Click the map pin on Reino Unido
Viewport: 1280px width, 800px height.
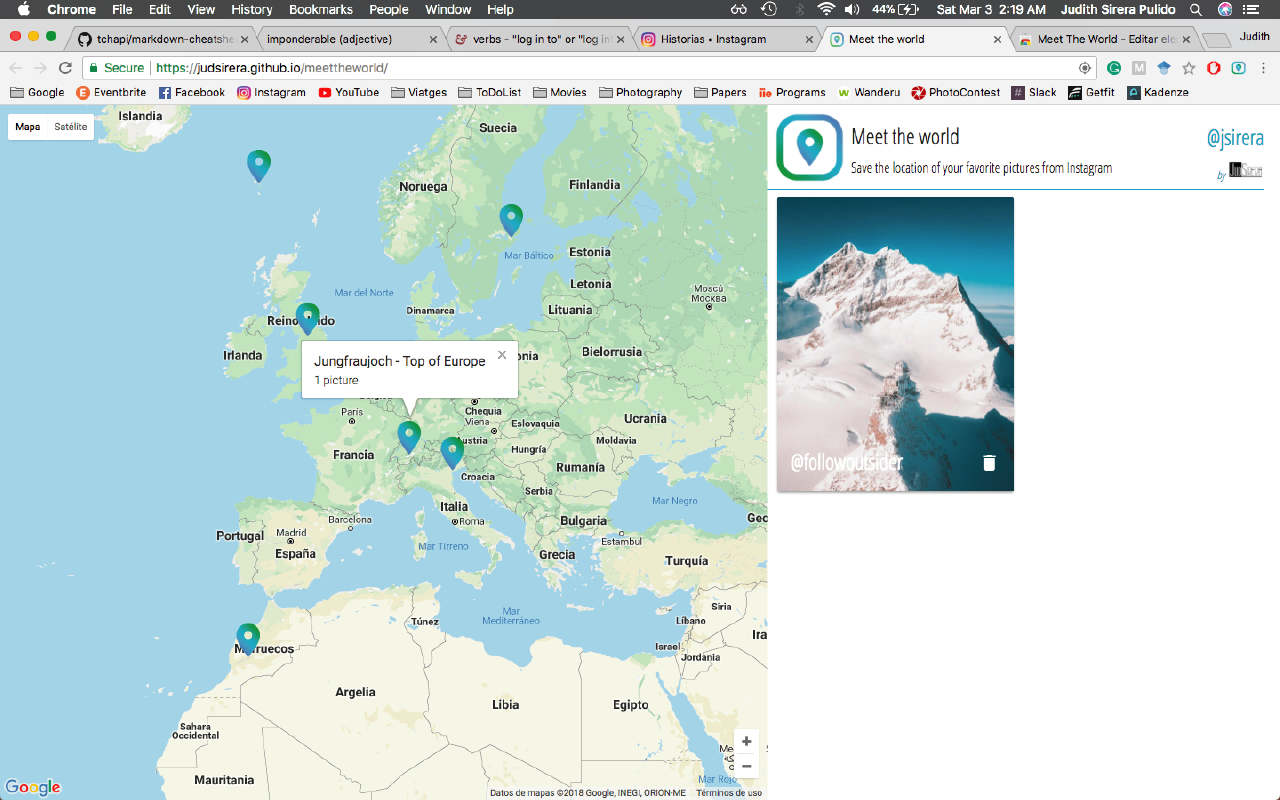coord(307,318)
